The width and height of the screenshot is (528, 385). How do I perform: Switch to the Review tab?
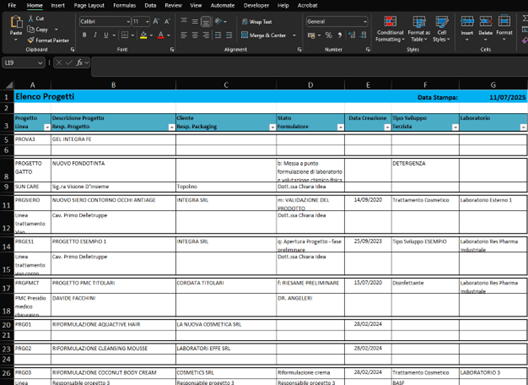[173, 5]
